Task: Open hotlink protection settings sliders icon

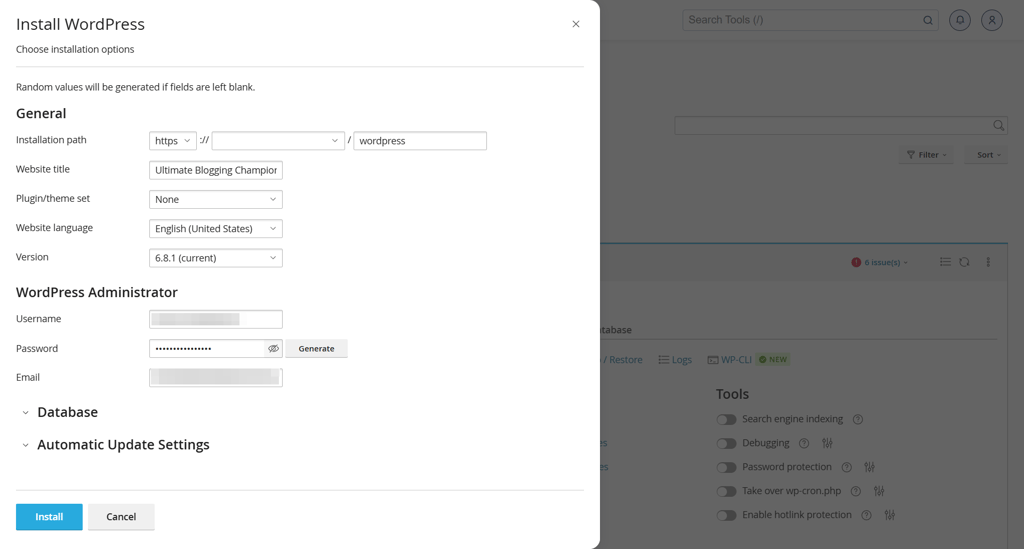Action: [889, 515]
